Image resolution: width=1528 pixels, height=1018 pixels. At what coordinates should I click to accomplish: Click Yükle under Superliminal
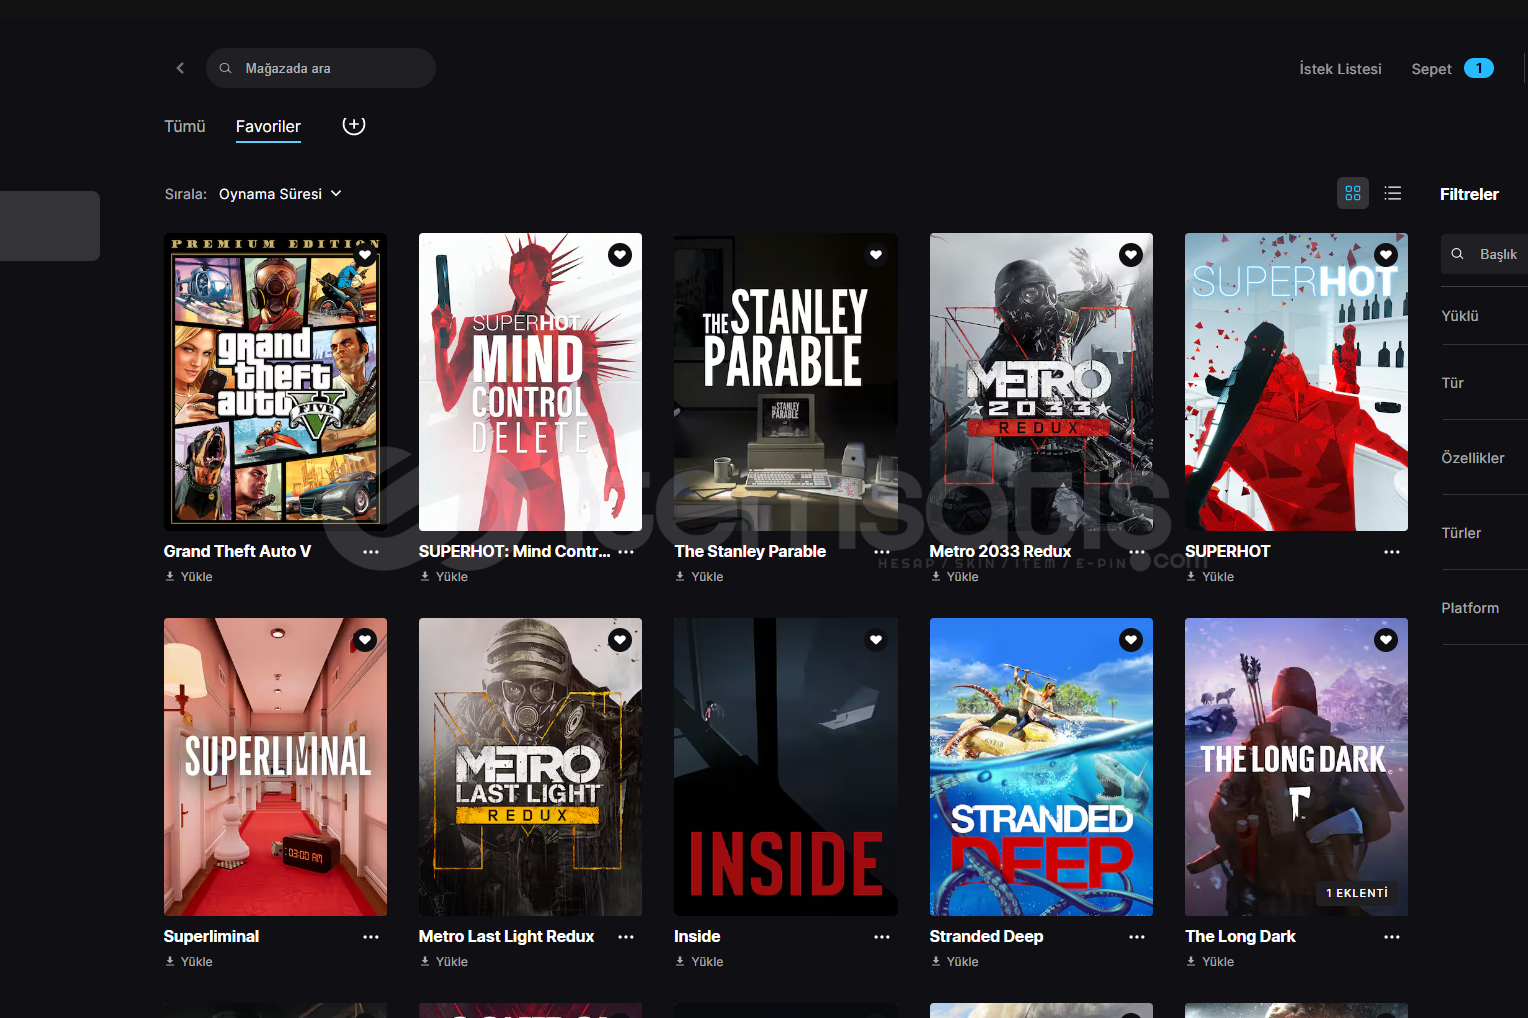coord(189,962)
